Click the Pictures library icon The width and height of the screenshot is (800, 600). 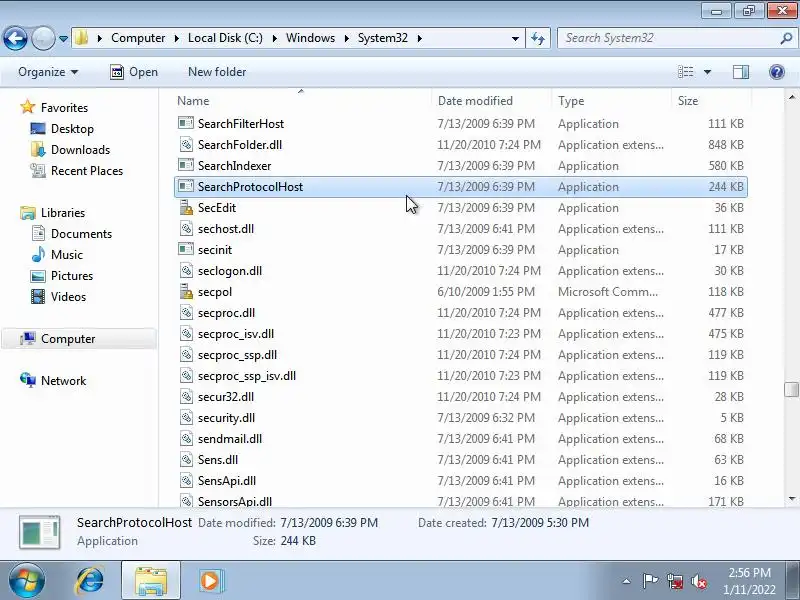coord(38,276)
